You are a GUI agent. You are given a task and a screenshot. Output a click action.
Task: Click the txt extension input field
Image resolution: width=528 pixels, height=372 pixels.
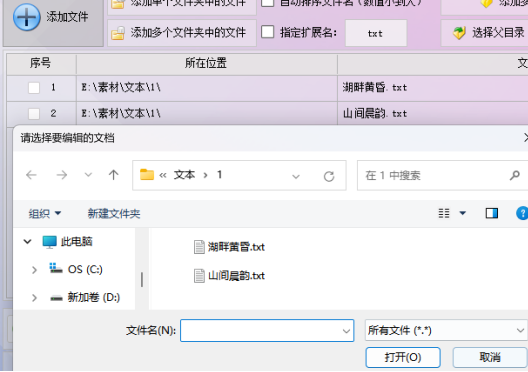(x=376, y=33)
